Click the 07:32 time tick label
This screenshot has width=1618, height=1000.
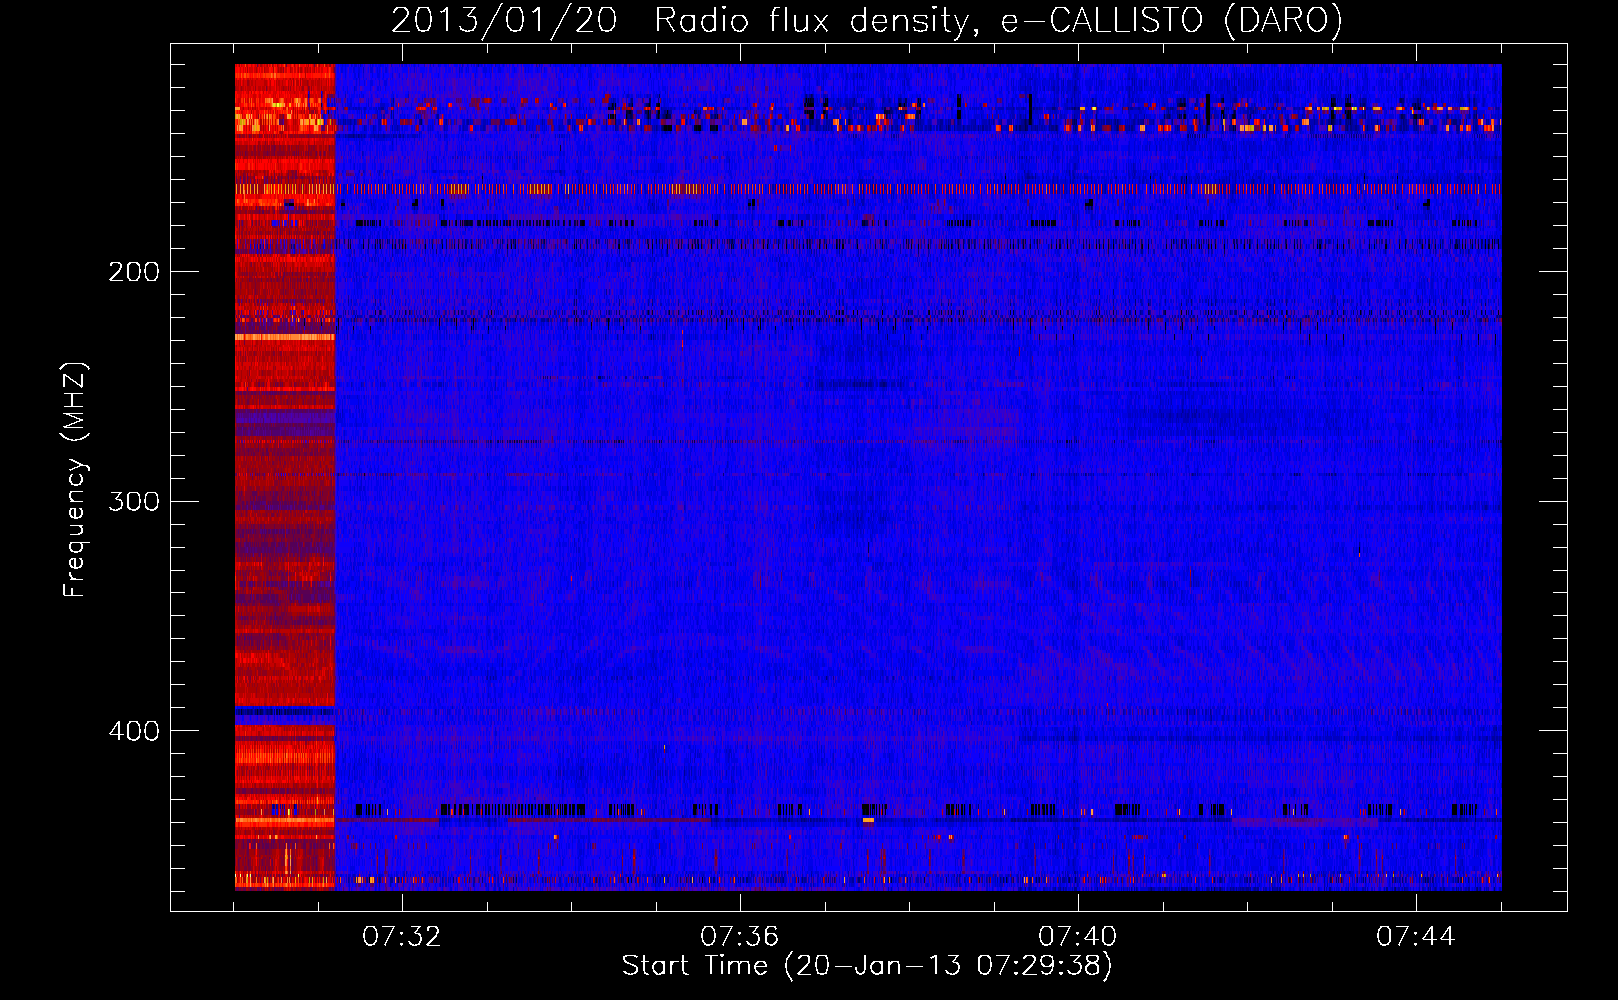(401, 937)
